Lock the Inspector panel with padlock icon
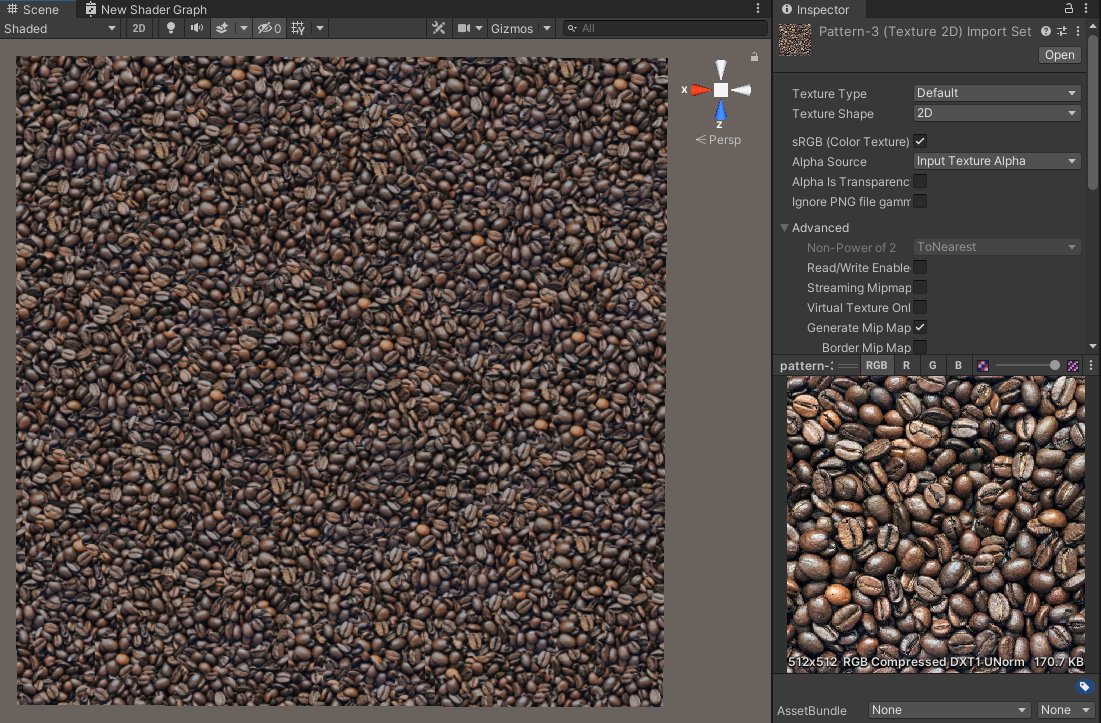The image size is (1101, 723). point(1070,9)
